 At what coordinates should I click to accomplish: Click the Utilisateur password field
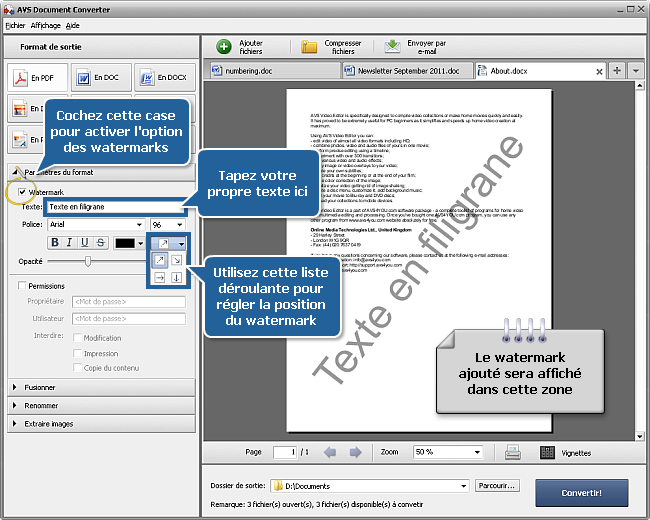129,318
